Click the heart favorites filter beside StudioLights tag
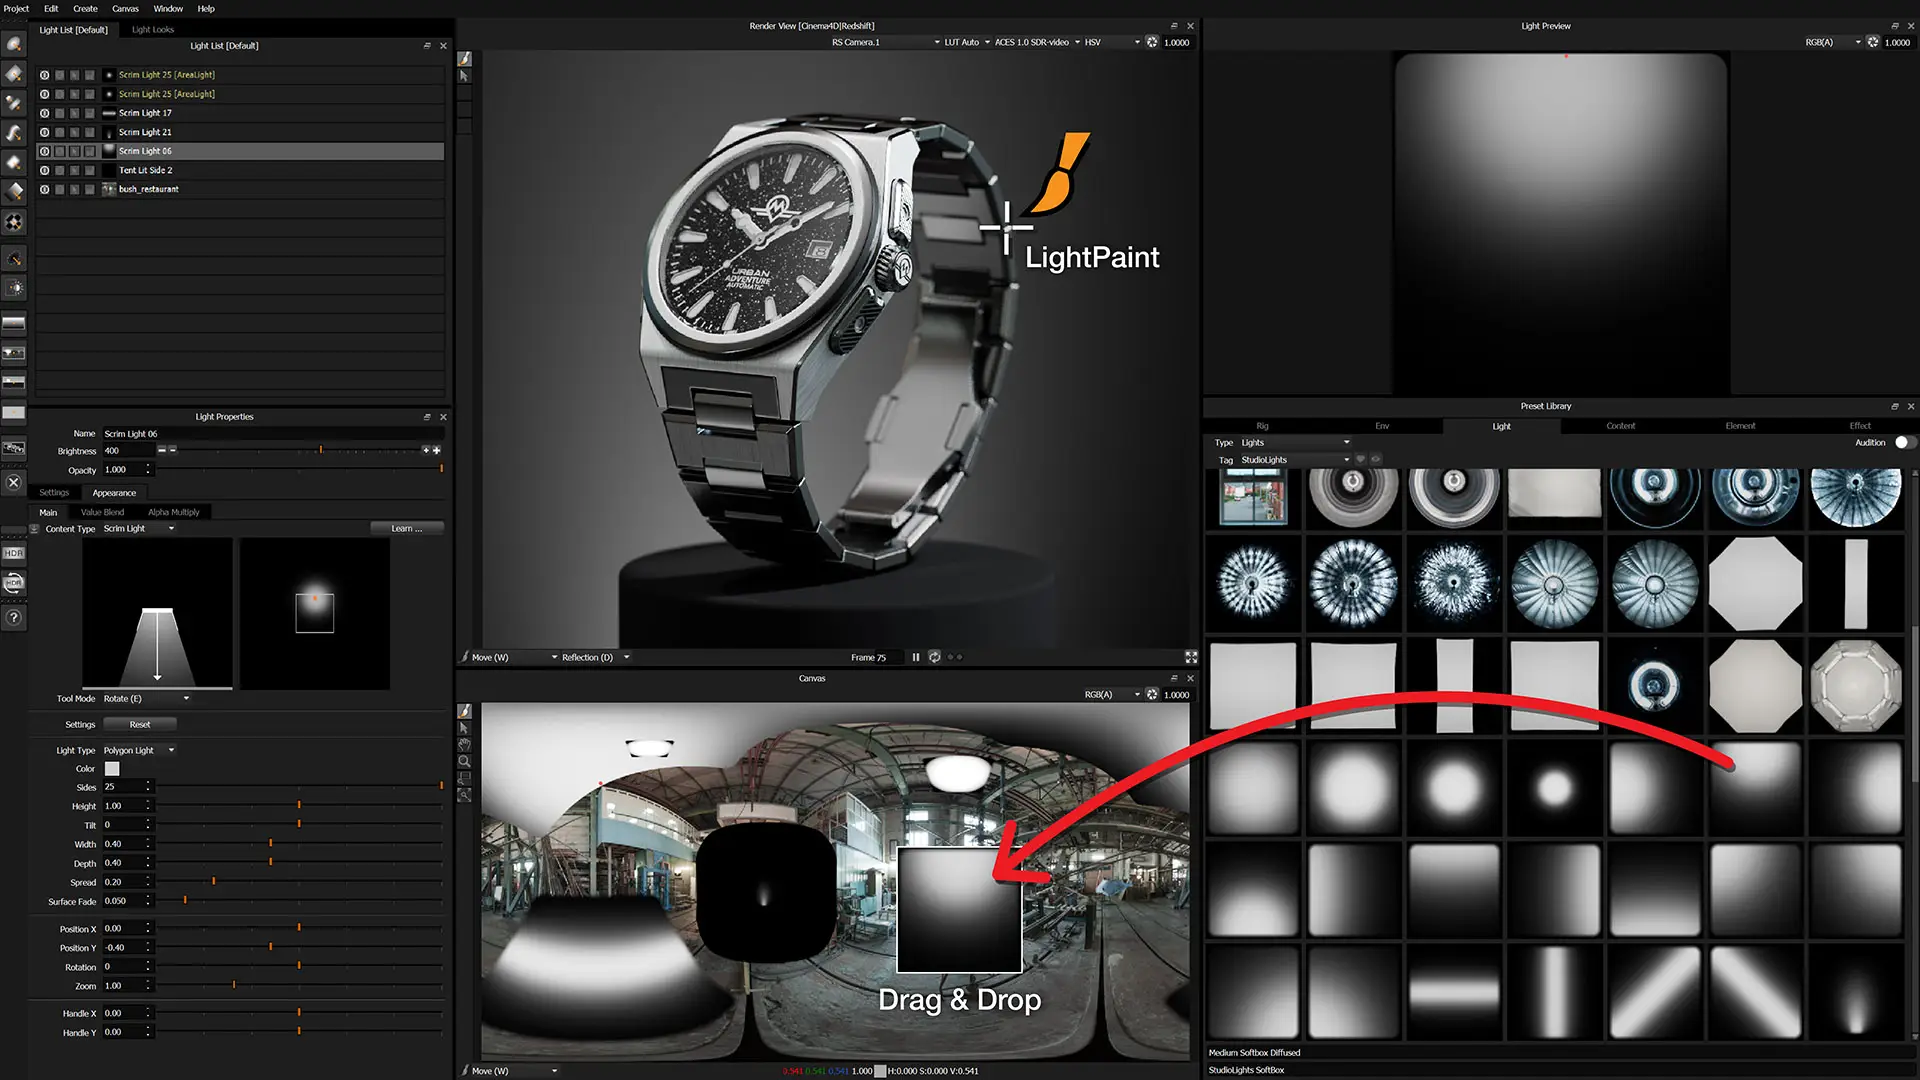The image size is (1920, 1080). [1360, 458]
